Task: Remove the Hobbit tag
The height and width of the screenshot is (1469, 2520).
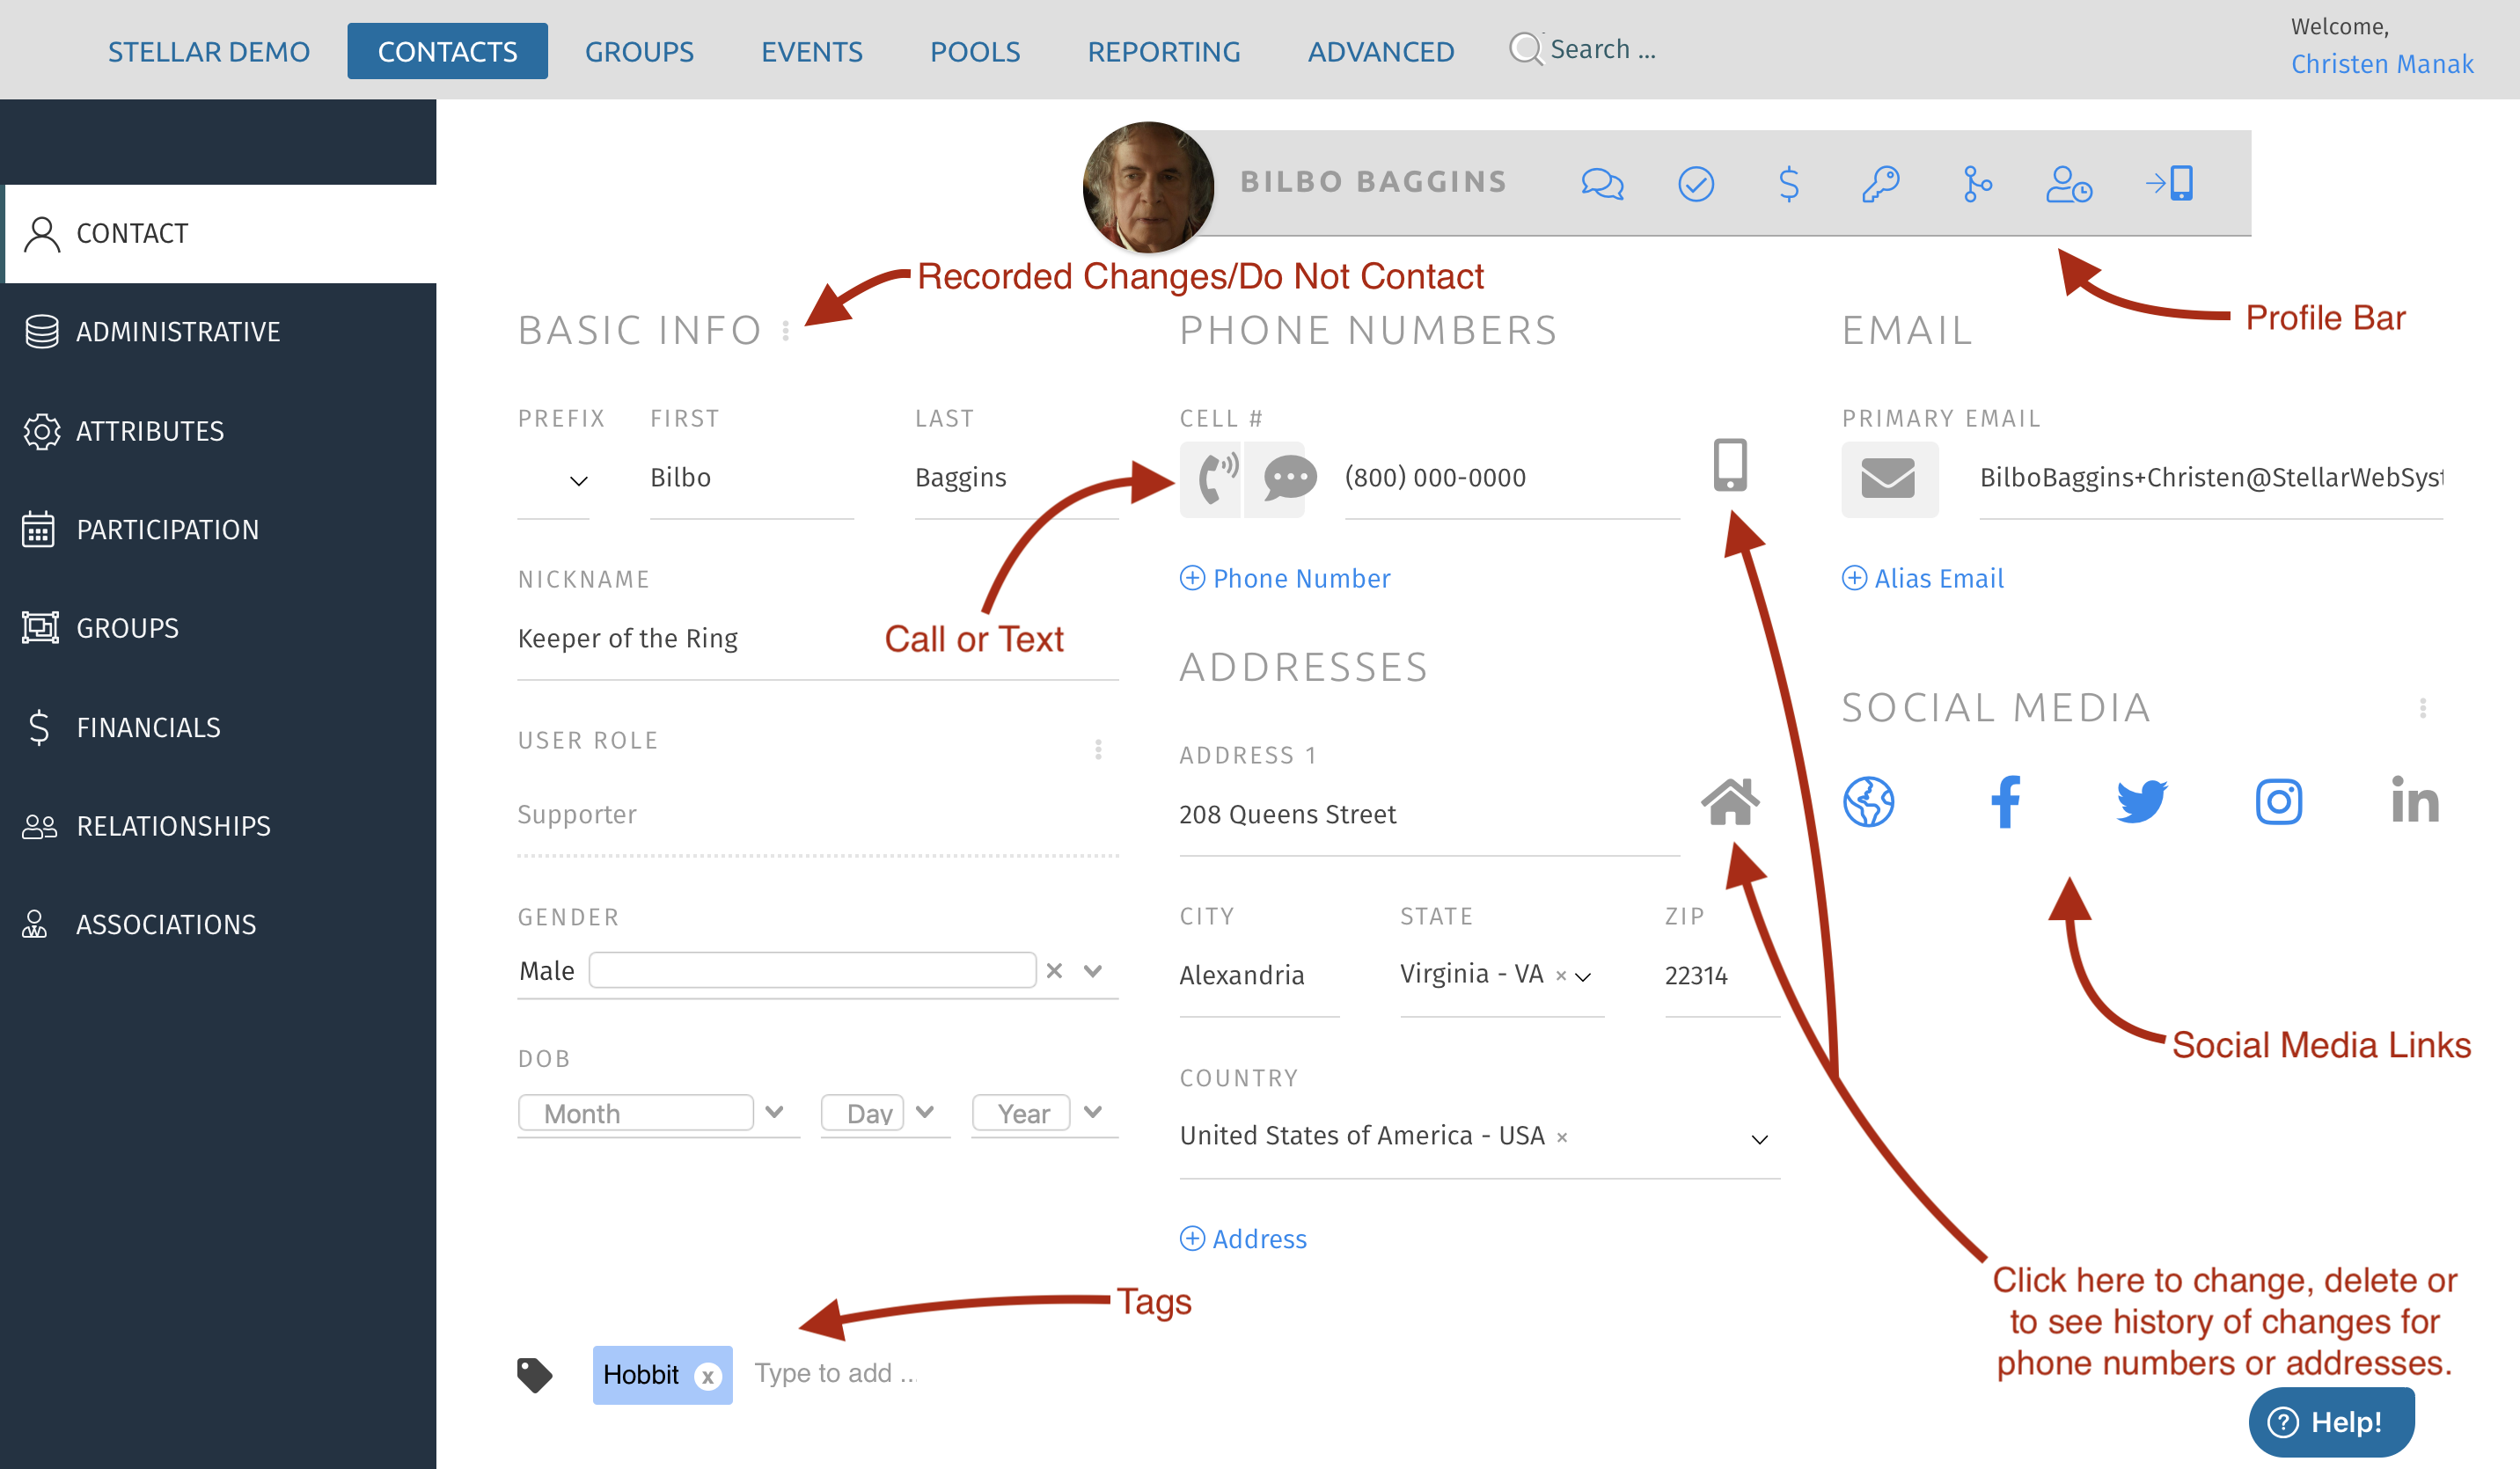Action: click(708, 1377)
